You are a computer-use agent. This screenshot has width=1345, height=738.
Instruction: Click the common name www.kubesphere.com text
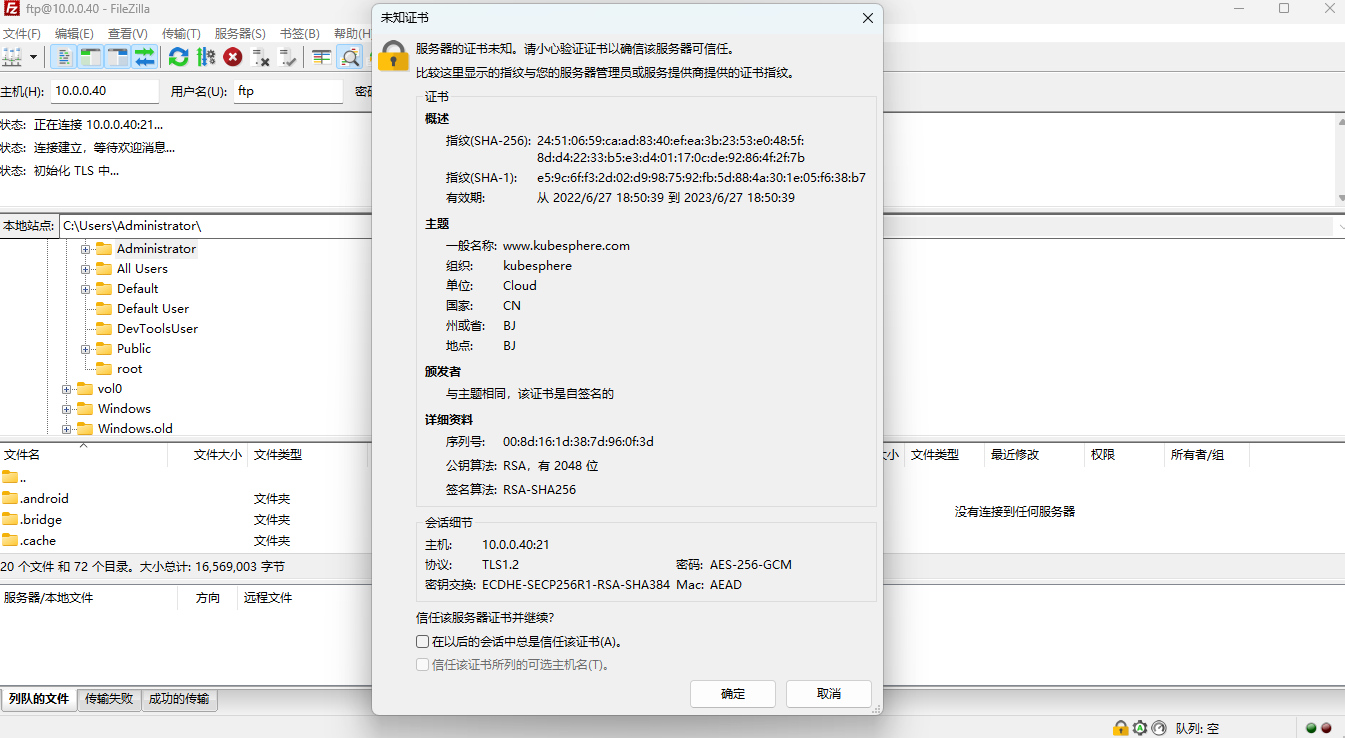click(566, 246)
